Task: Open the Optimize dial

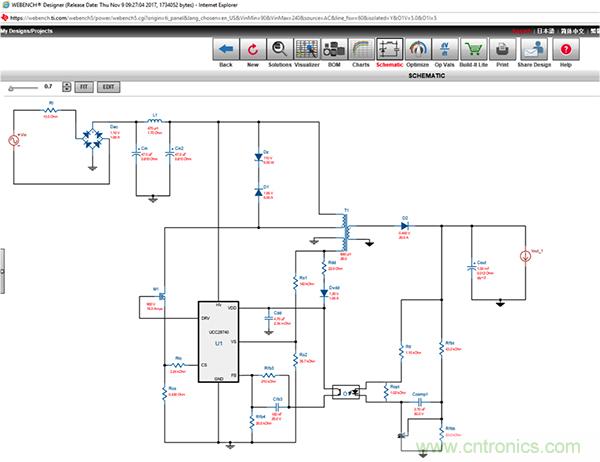Action: [417, 50]
